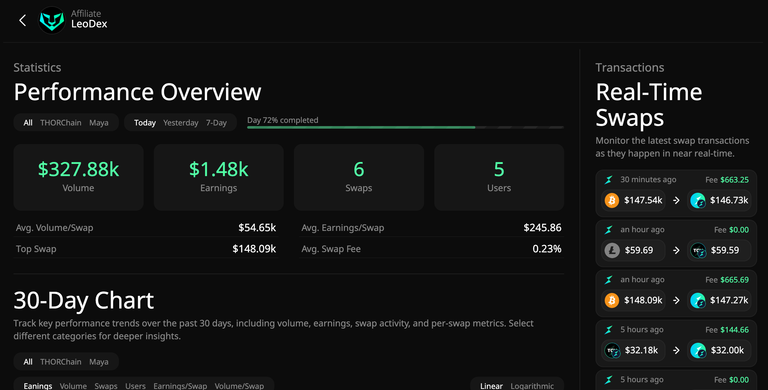Click the 30-Day Chart heading
Screen dimensions: 768x390
[x=84, y=300]
